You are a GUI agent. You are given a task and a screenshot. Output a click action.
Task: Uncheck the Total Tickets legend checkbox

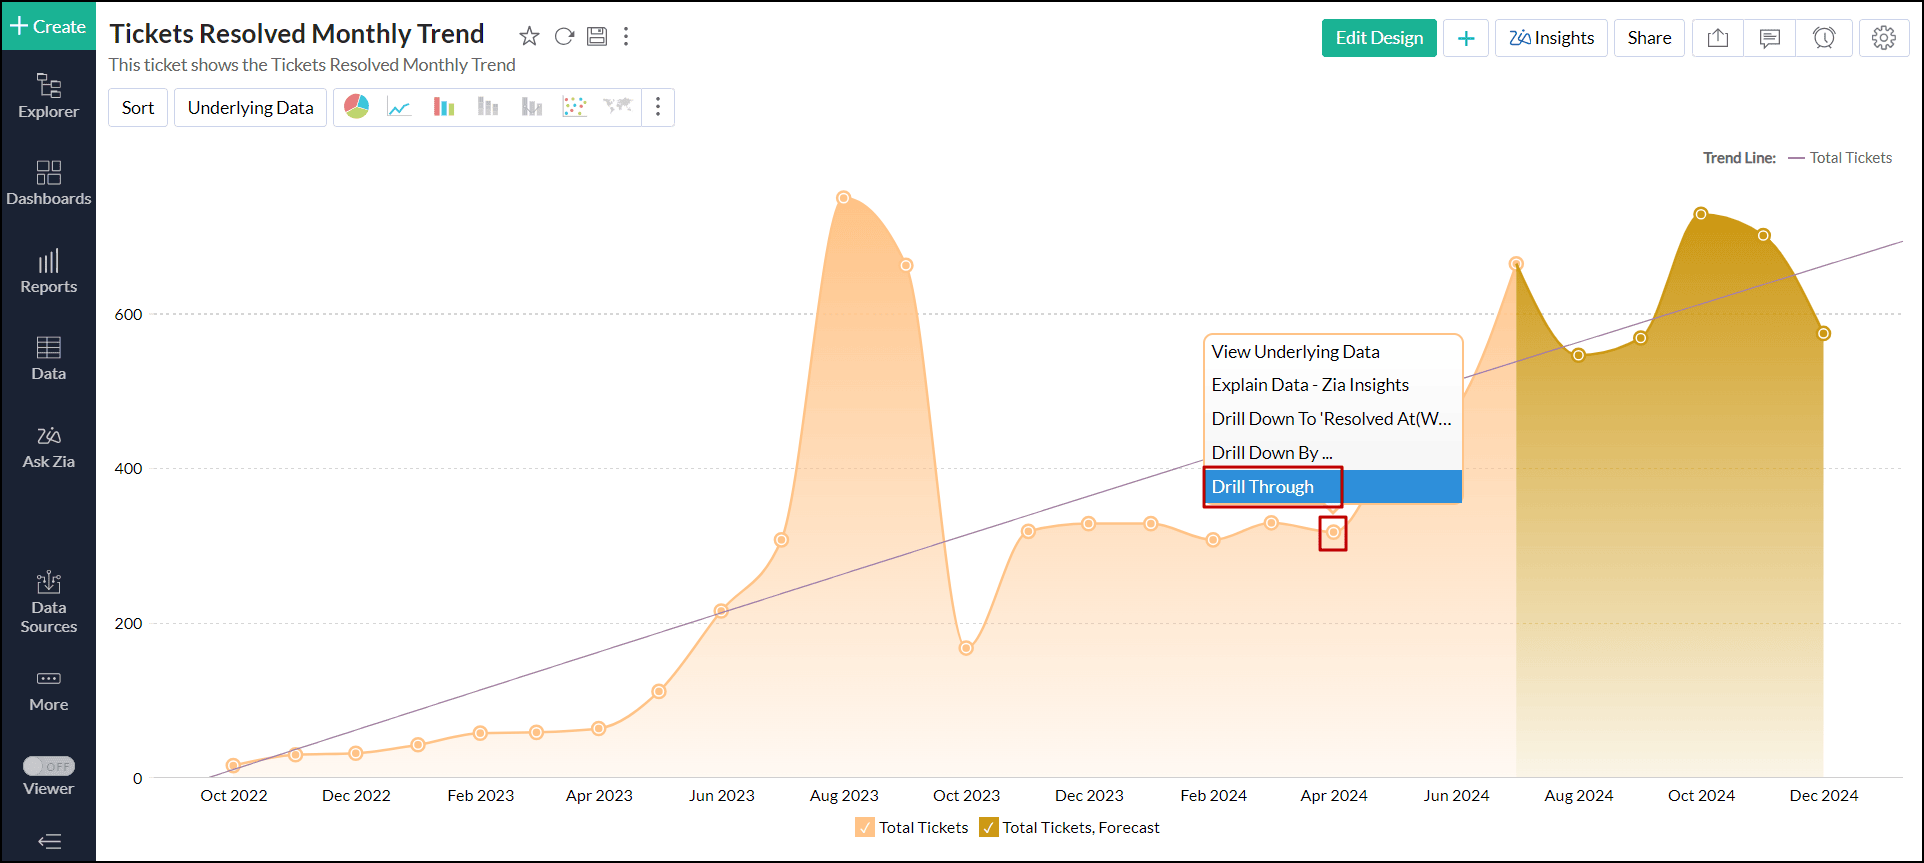[865, 828]
